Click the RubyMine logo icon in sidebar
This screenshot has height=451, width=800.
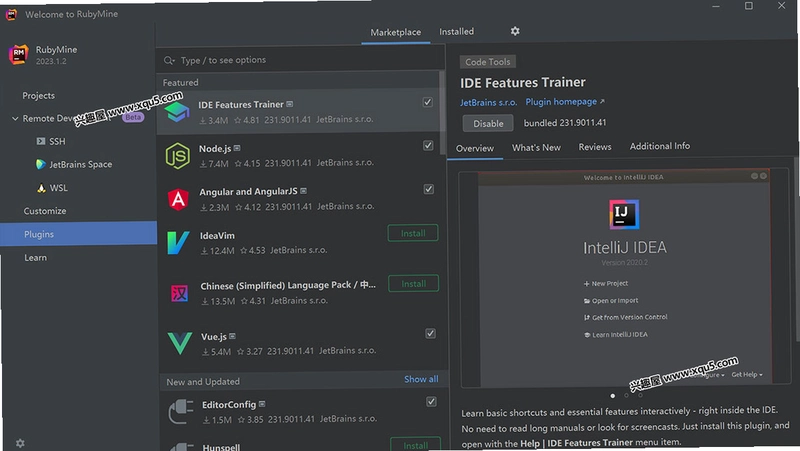18,54
